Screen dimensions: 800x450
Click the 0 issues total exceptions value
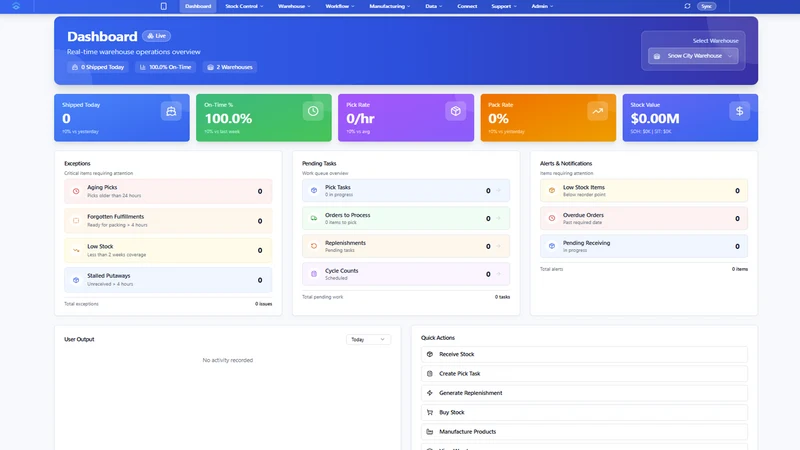tap(263, 304)
